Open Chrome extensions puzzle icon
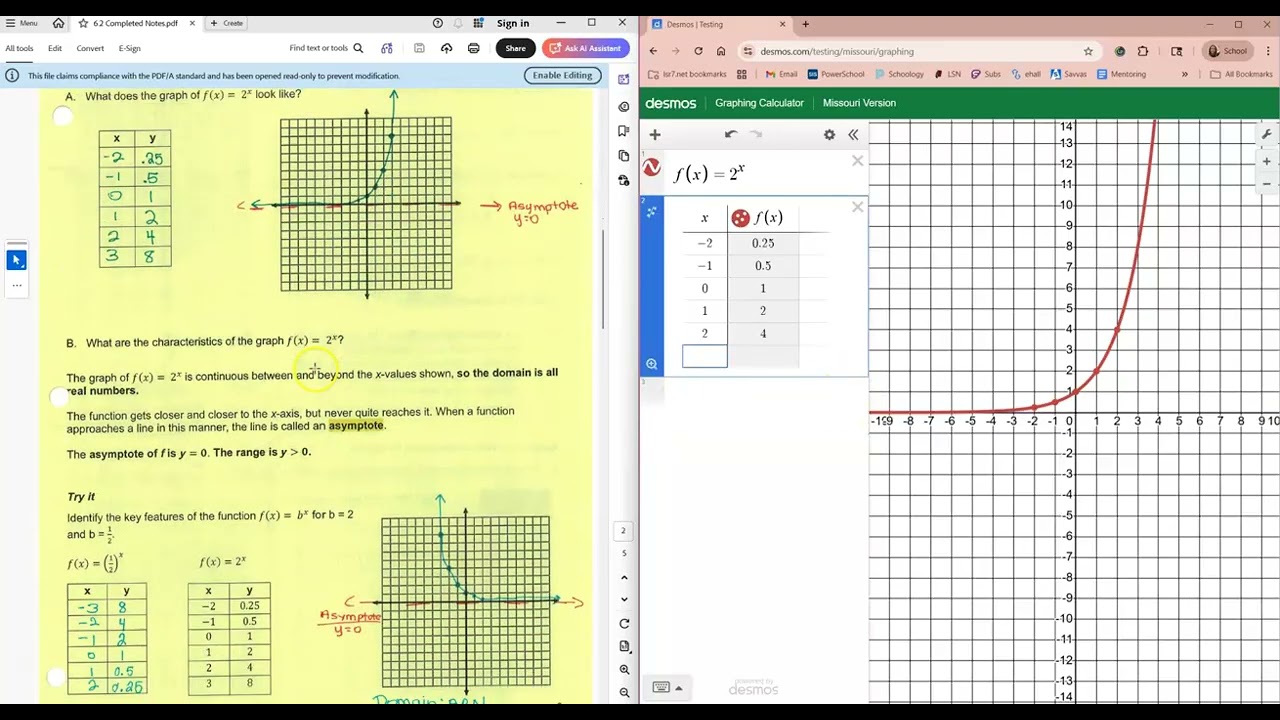Image resolution: width=1280 pixels, height=720 pixels. (1143, 51)
